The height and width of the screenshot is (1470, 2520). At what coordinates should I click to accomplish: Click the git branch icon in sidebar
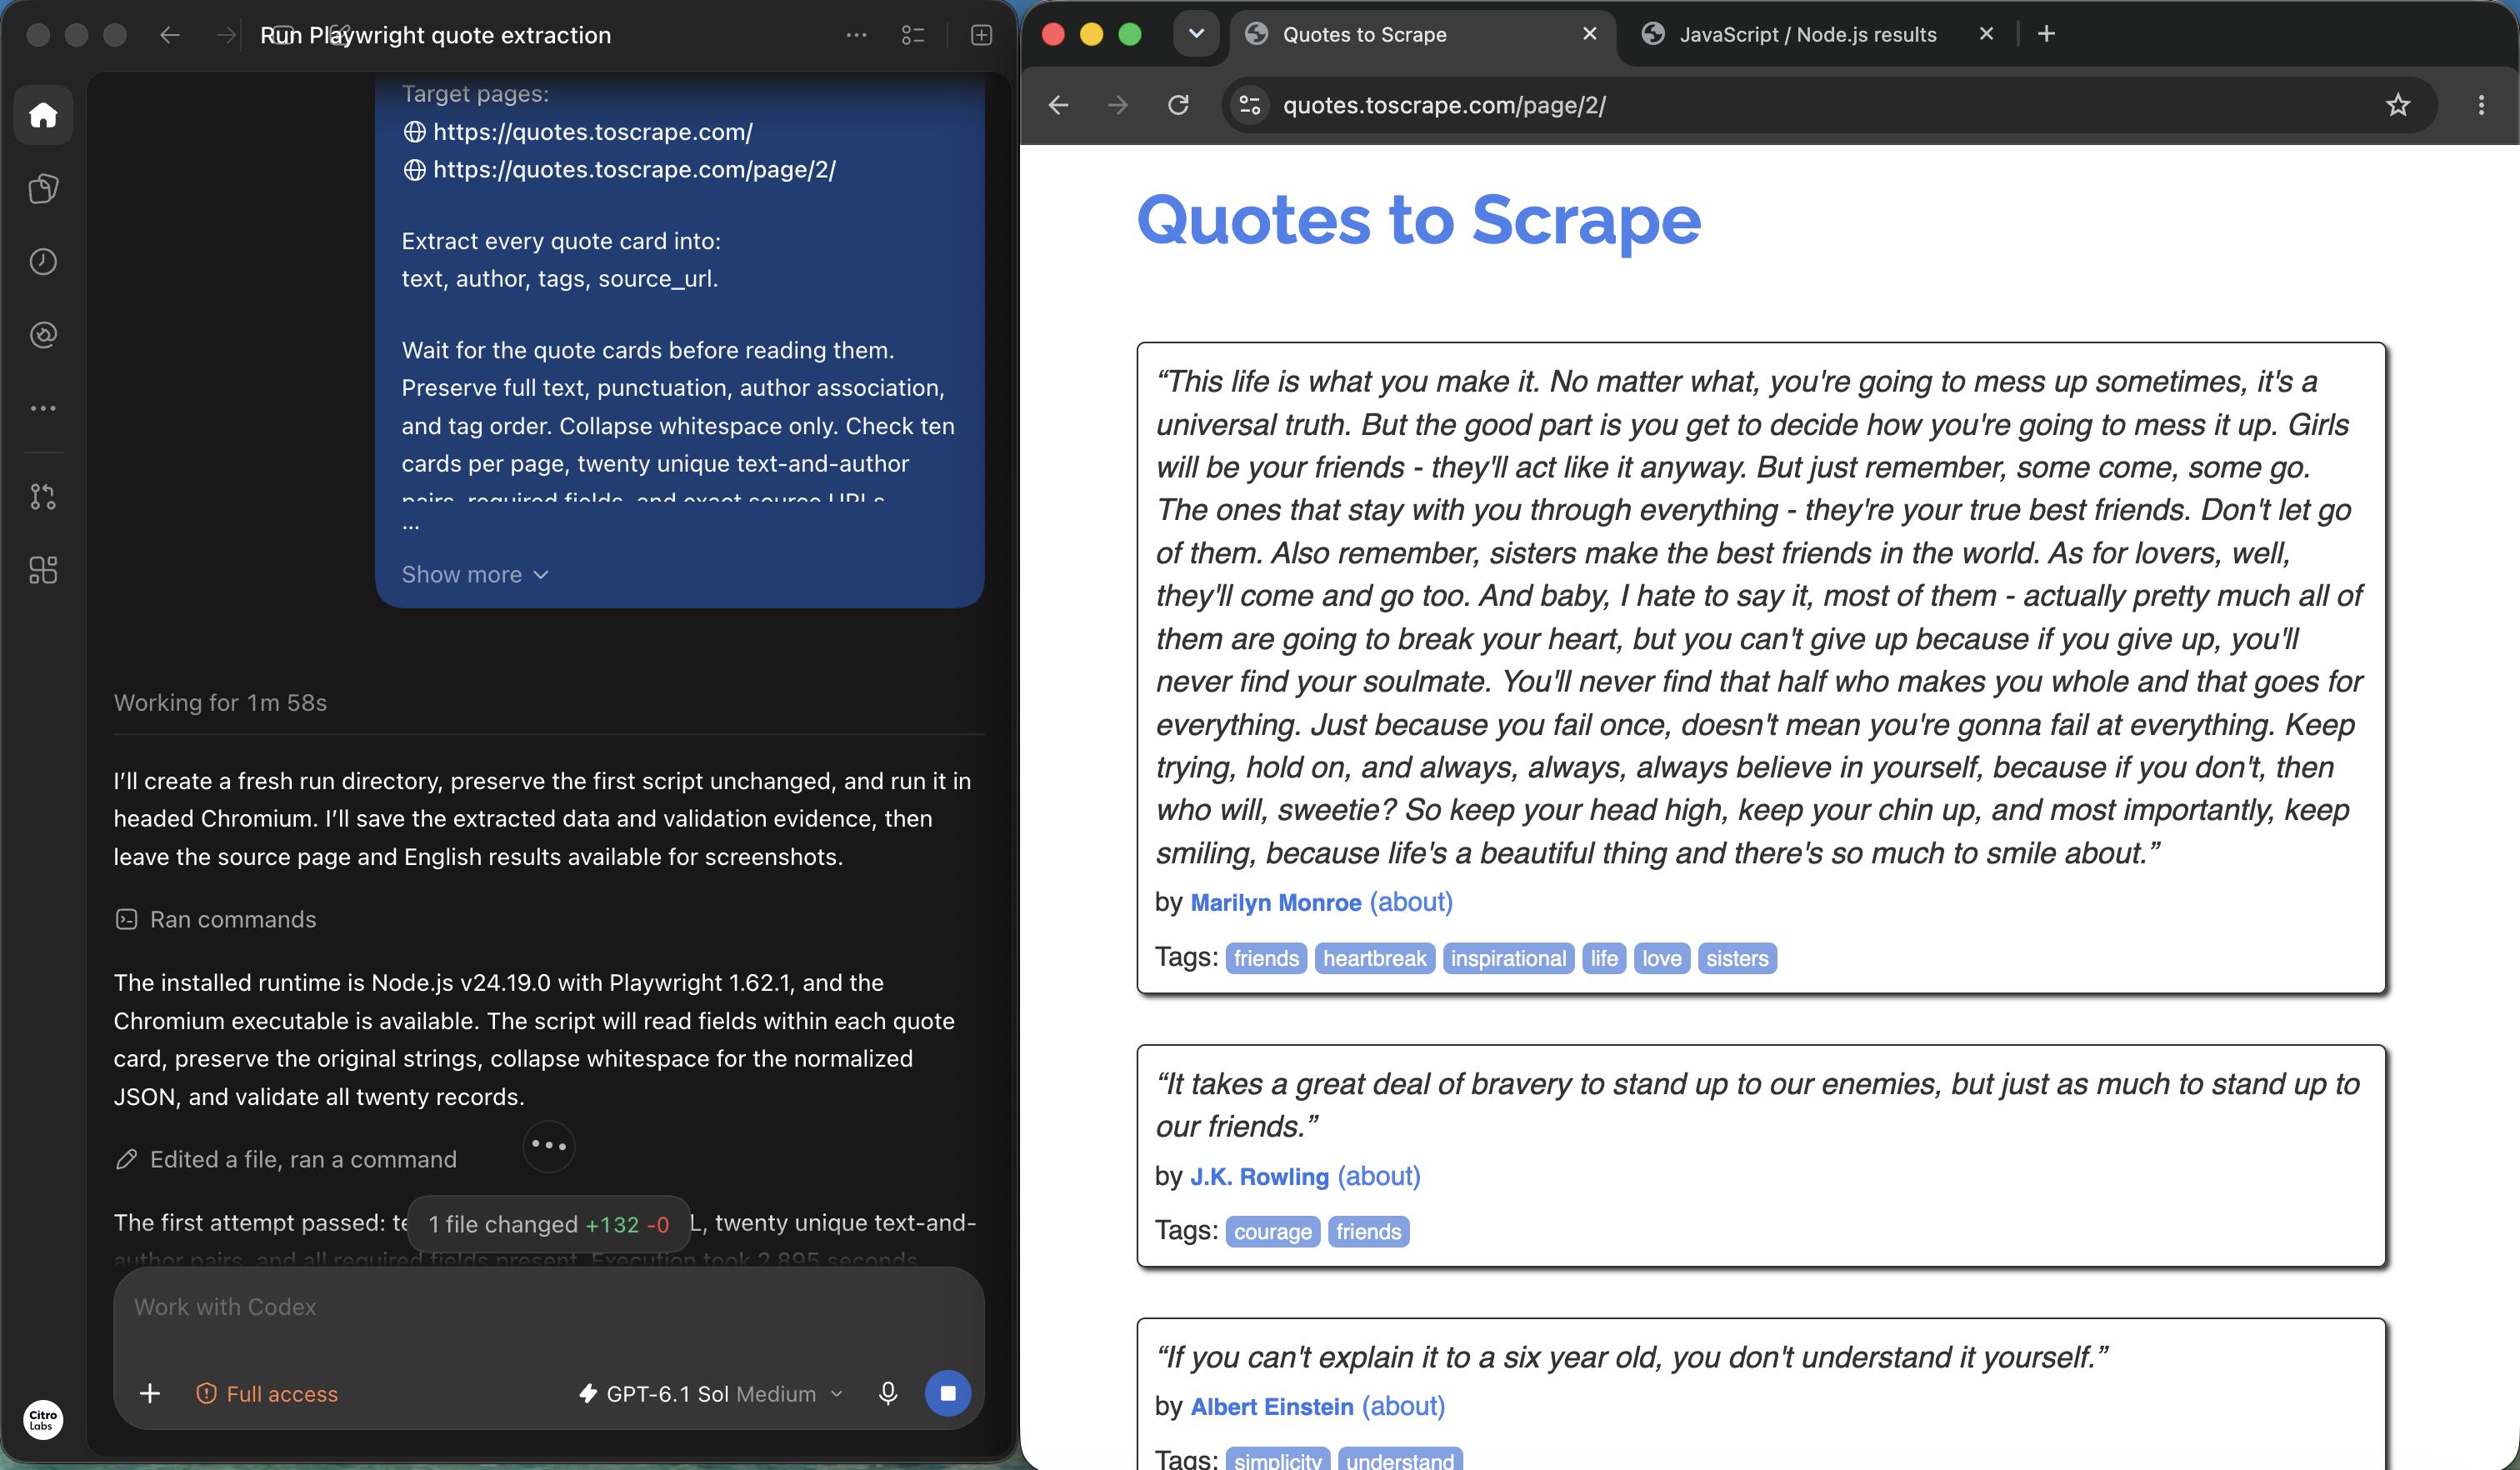43,497
